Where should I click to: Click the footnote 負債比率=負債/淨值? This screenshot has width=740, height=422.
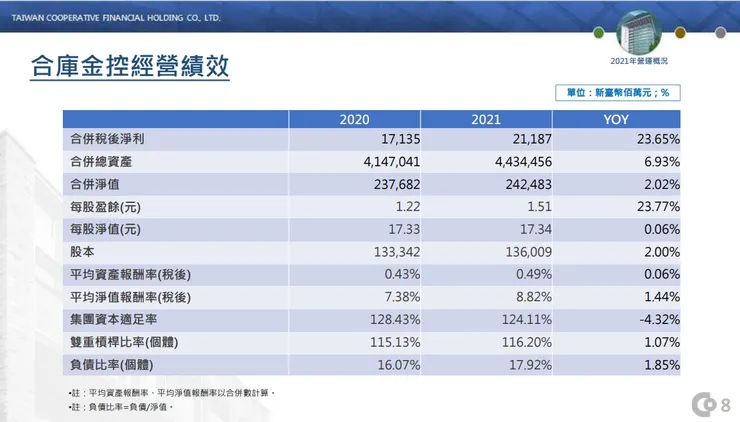(x=121, y=407)
